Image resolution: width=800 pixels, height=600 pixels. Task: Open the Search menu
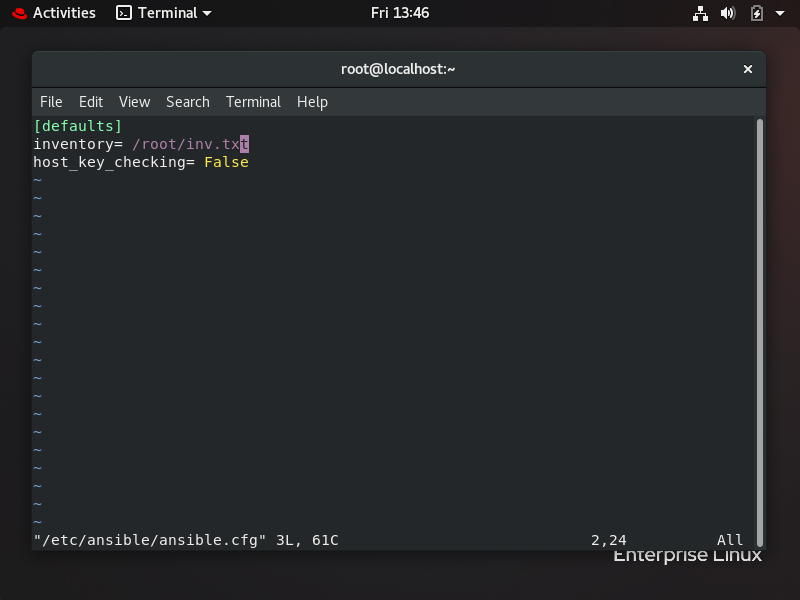coord(188,102)
